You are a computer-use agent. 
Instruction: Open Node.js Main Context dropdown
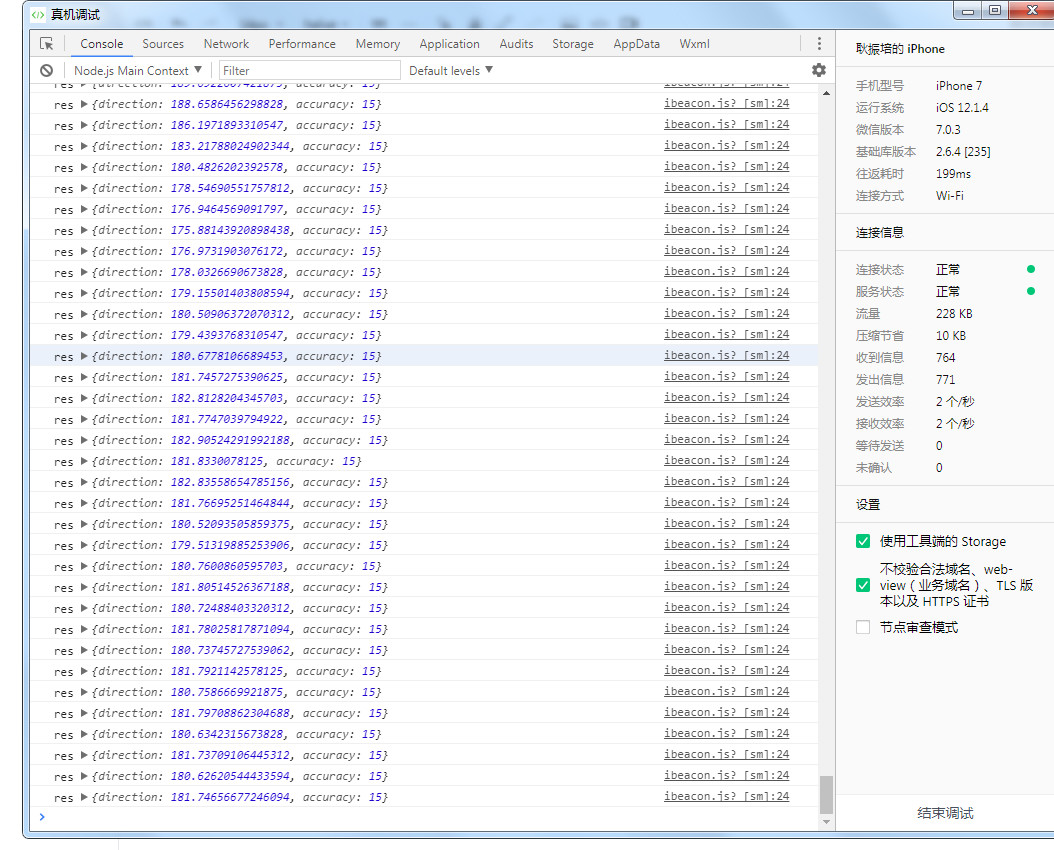point(138,71)
